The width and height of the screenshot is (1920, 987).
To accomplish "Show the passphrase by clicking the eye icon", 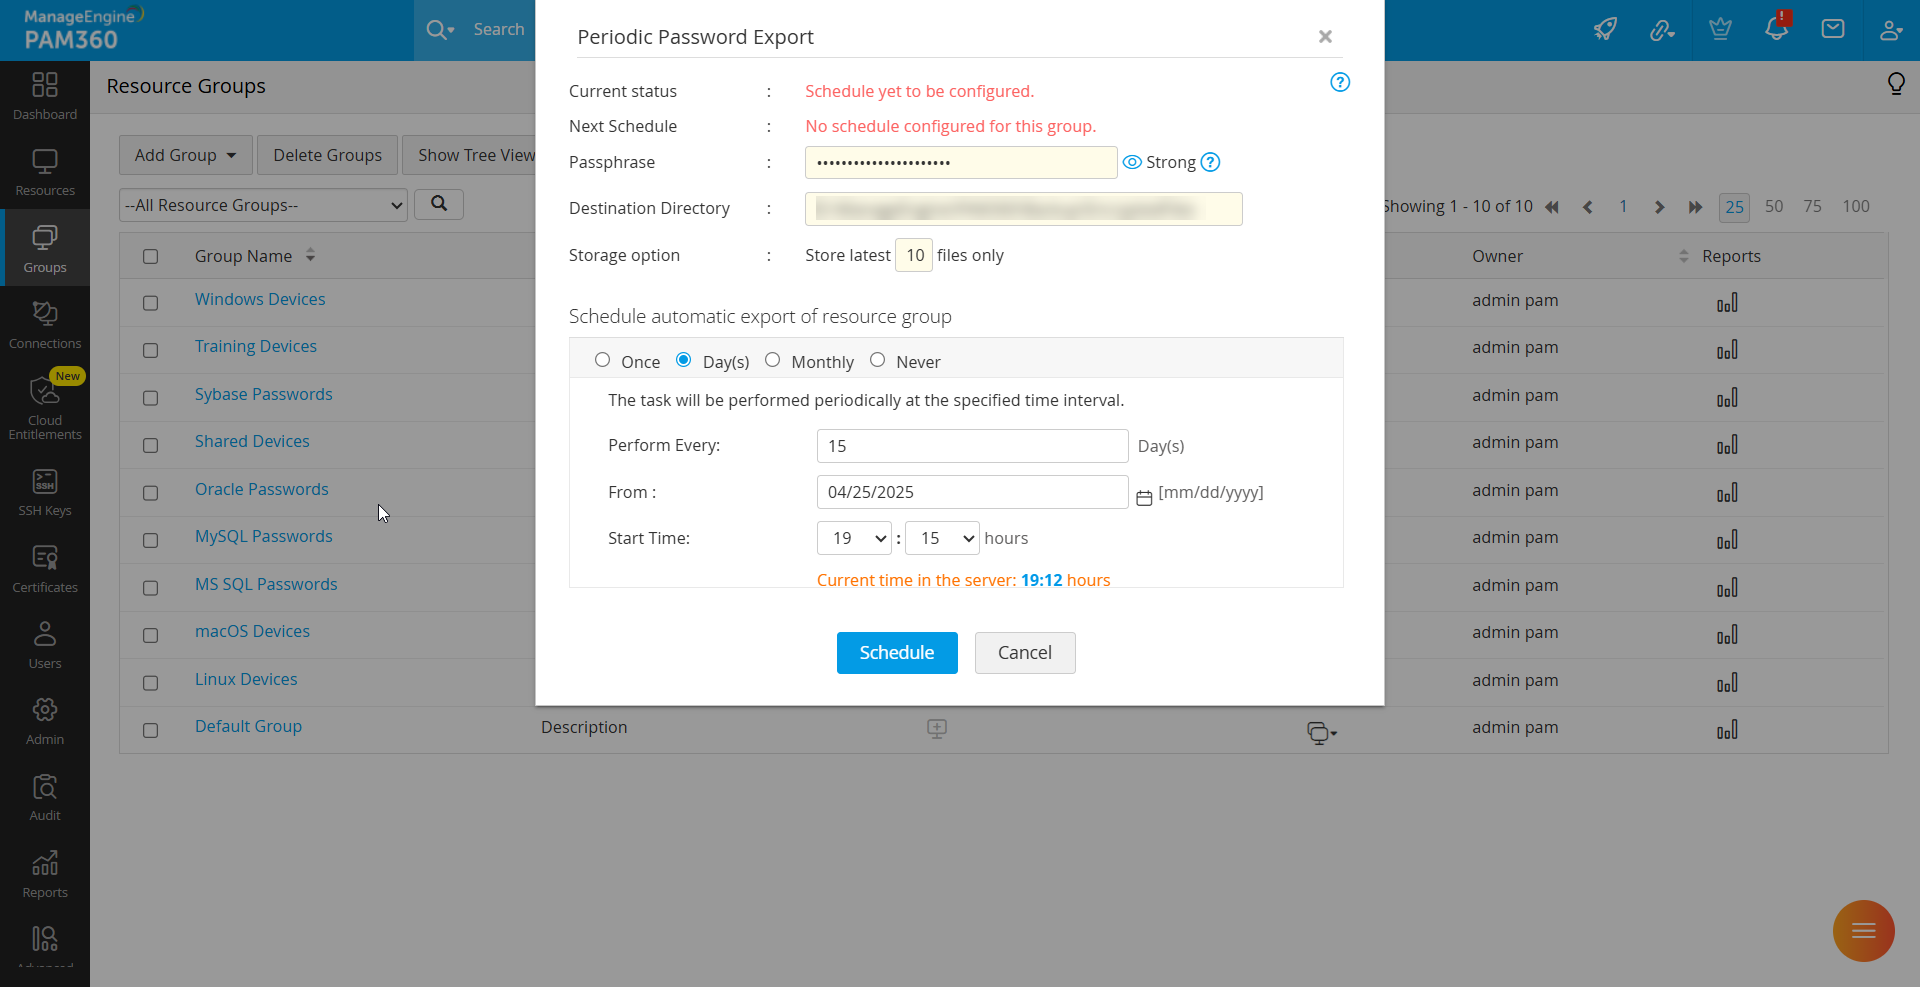I will point(1131,162).
